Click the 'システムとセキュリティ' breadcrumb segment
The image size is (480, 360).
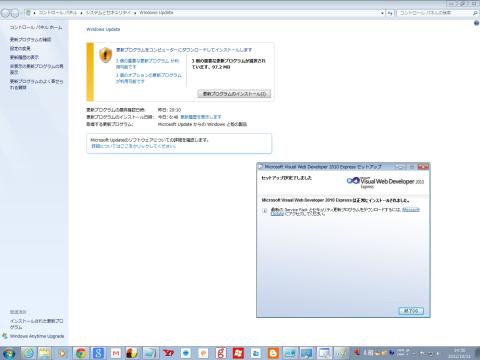[108, 12]
